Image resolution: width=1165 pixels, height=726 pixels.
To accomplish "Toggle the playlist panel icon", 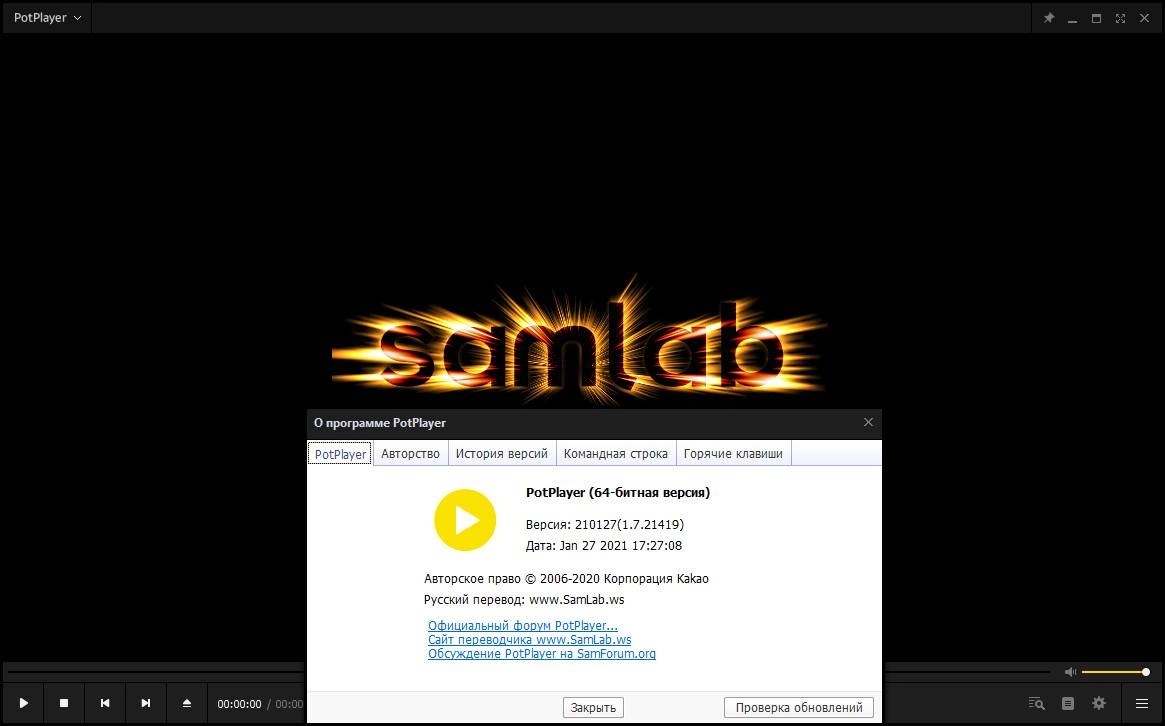I will coord(1068,703).
